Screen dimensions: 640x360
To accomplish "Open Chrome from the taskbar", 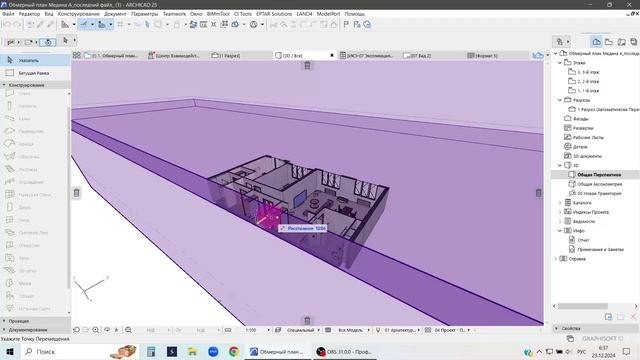I will (234, 351).
